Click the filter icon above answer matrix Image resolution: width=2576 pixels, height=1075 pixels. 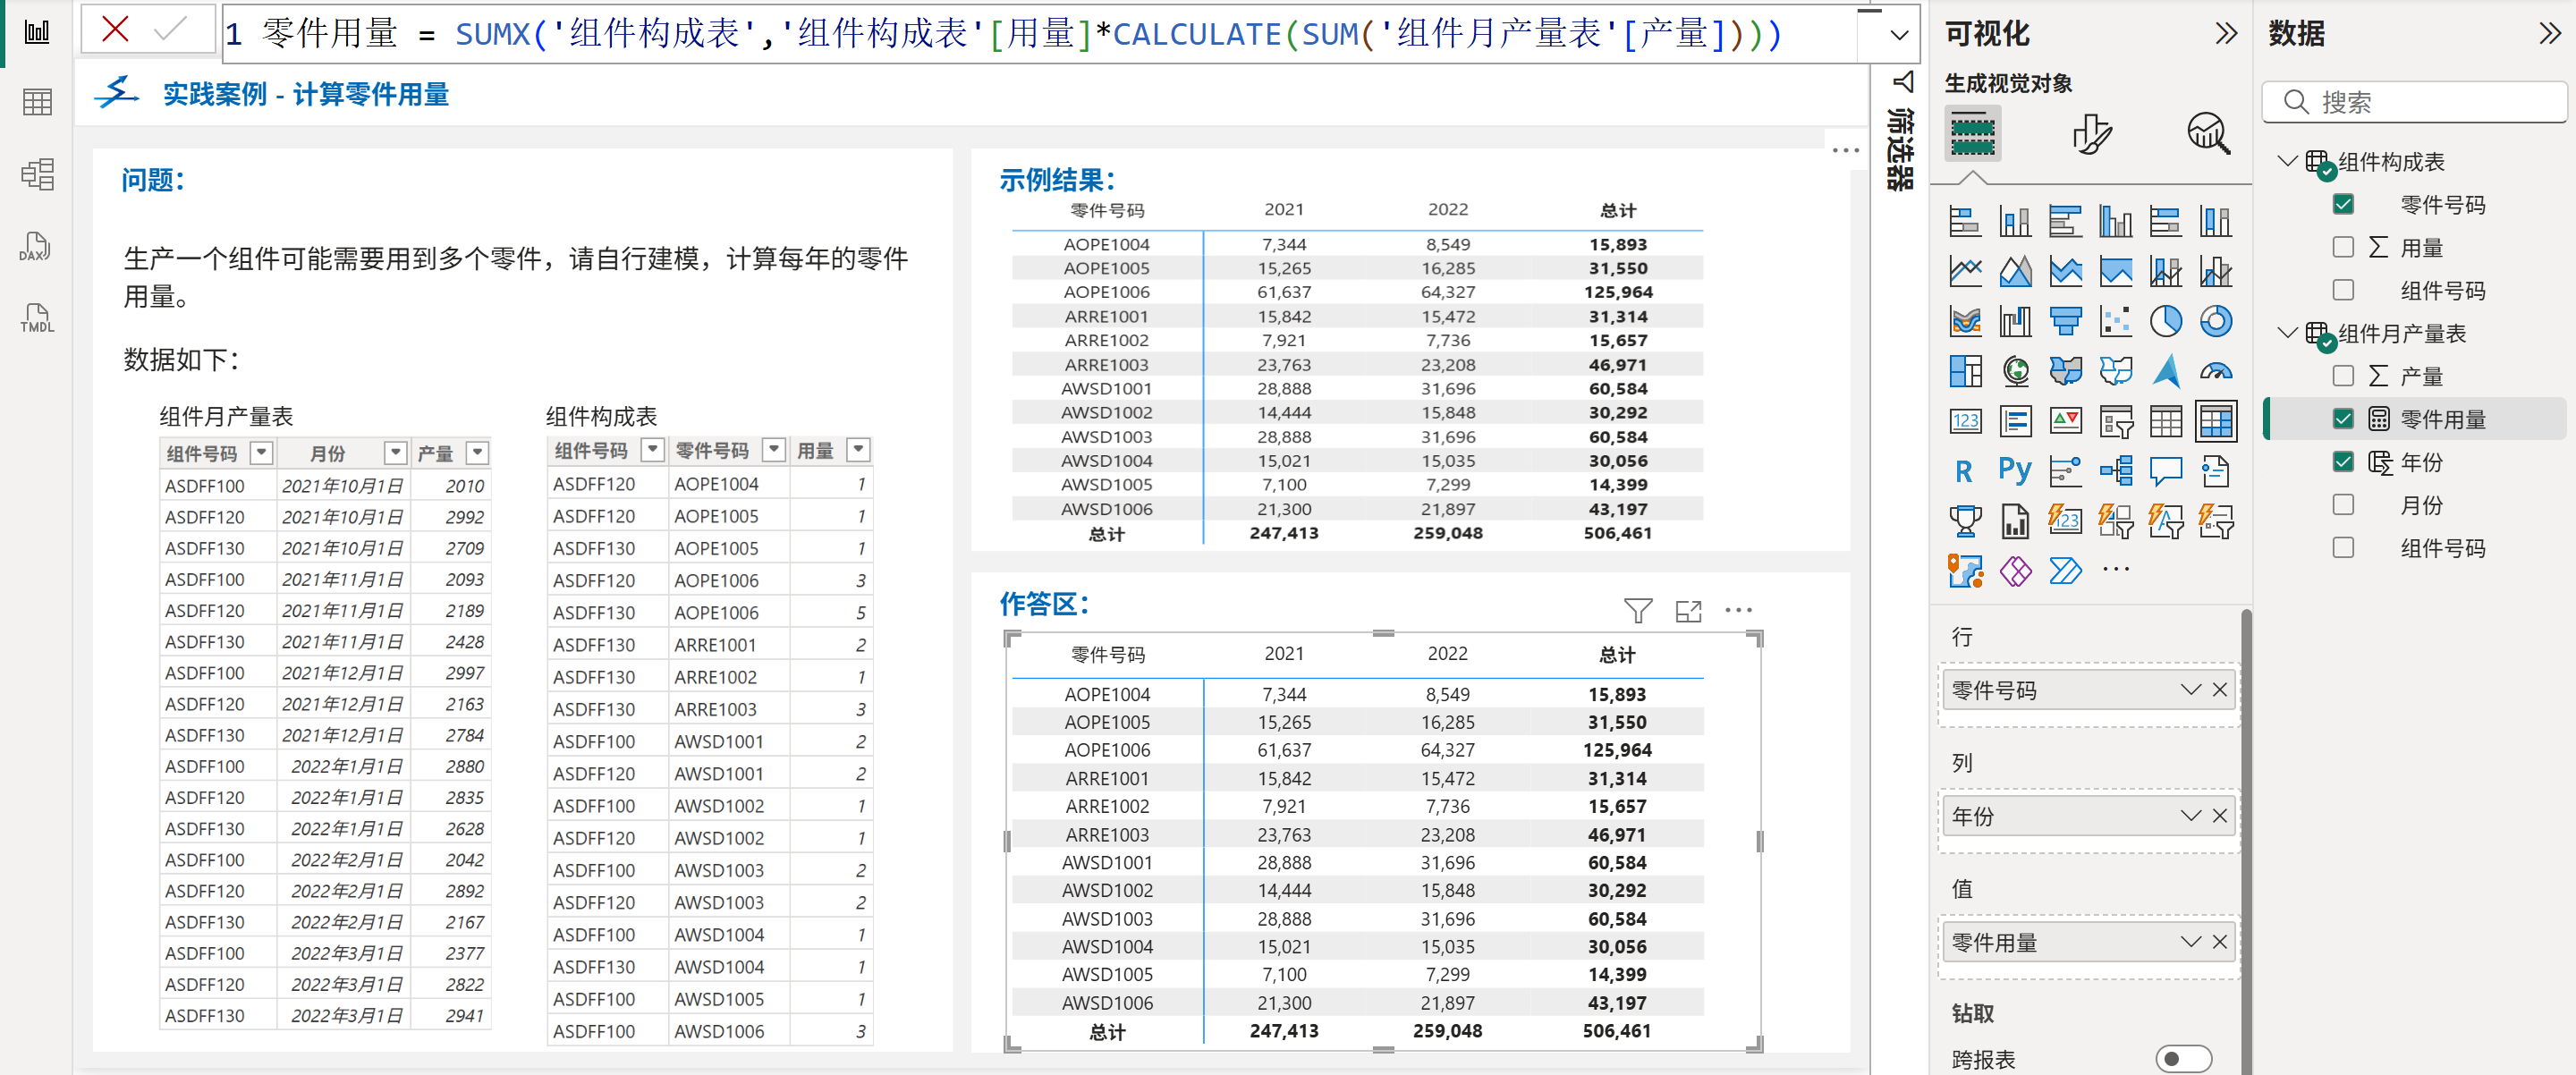point(1637,610)
